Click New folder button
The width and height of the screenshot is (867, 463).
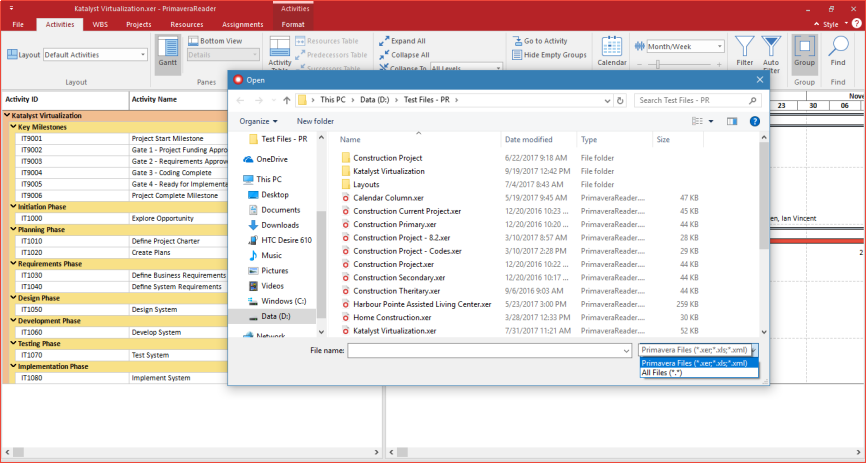[315, 121]
